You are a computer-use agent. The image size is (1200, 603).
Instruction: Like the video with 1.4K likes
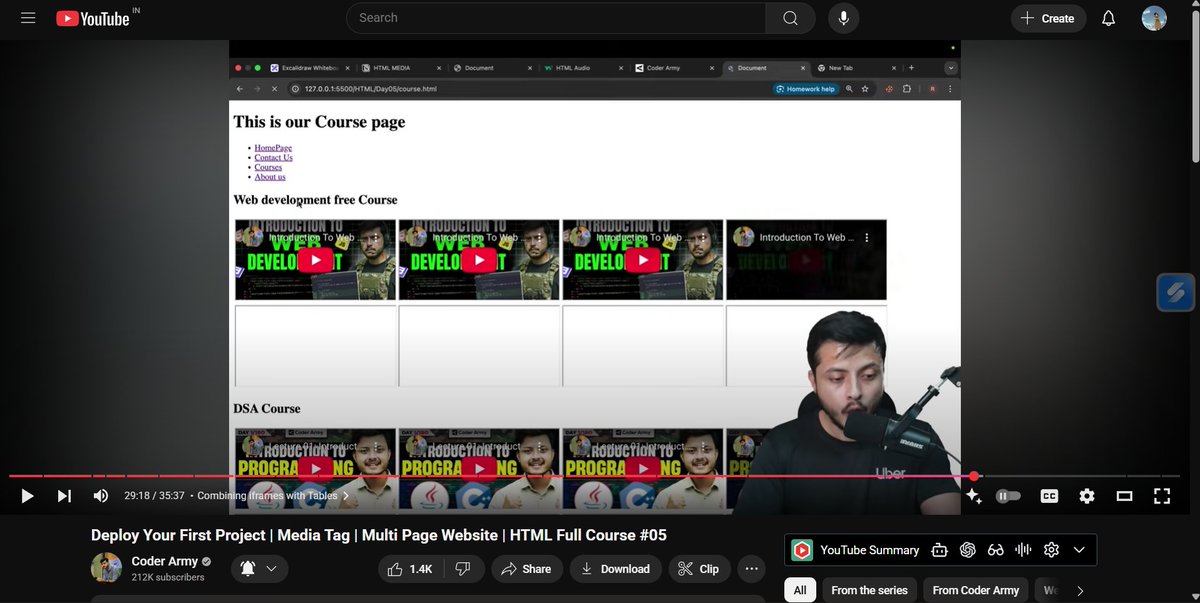409,569
